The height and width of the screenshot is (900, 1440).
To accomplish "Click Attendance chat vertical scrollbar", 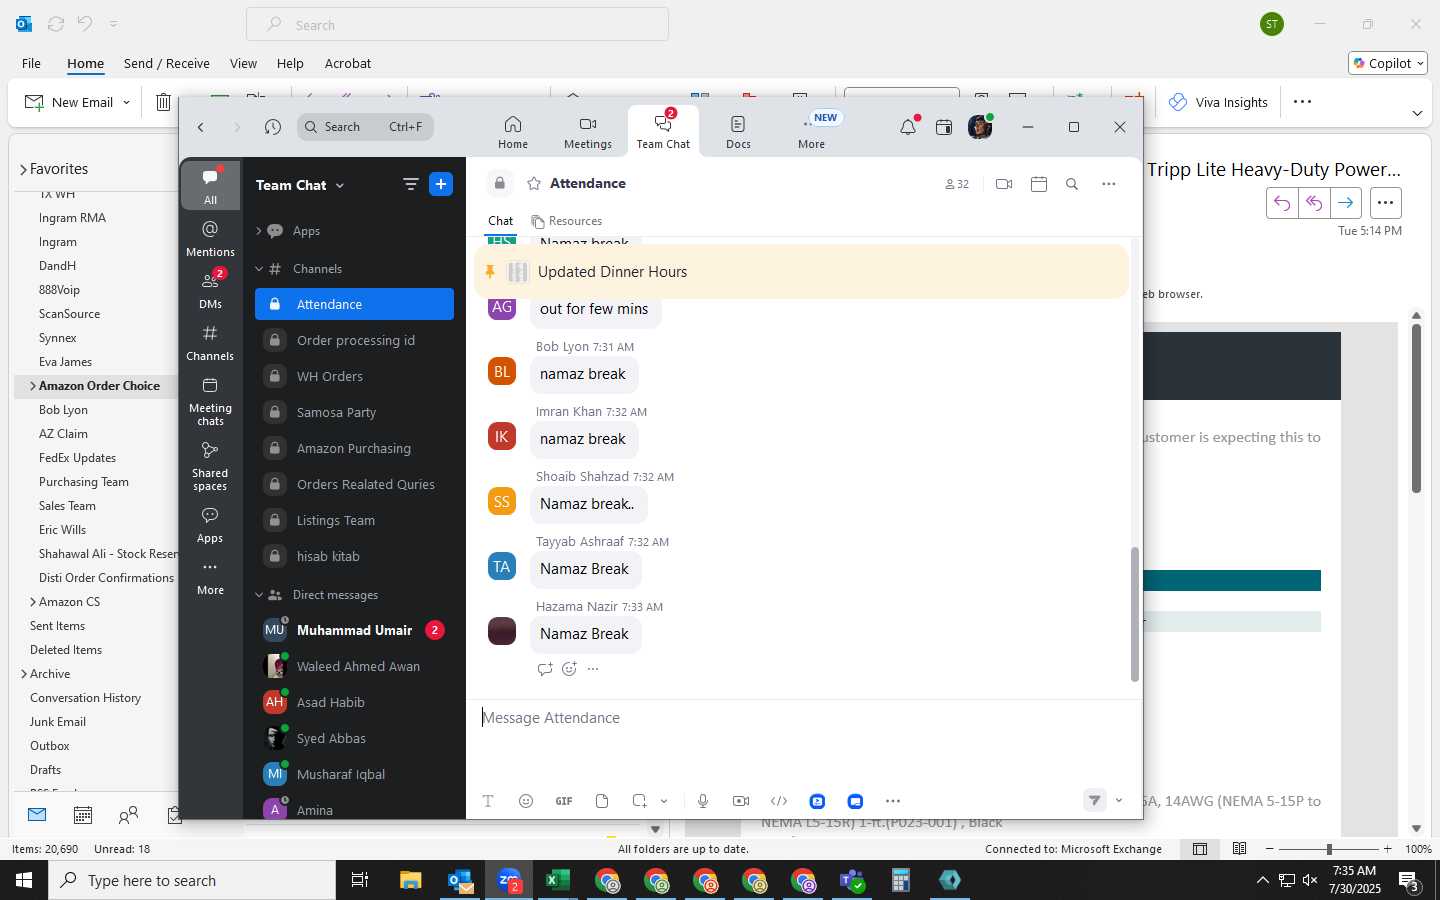I will 1134,614.
